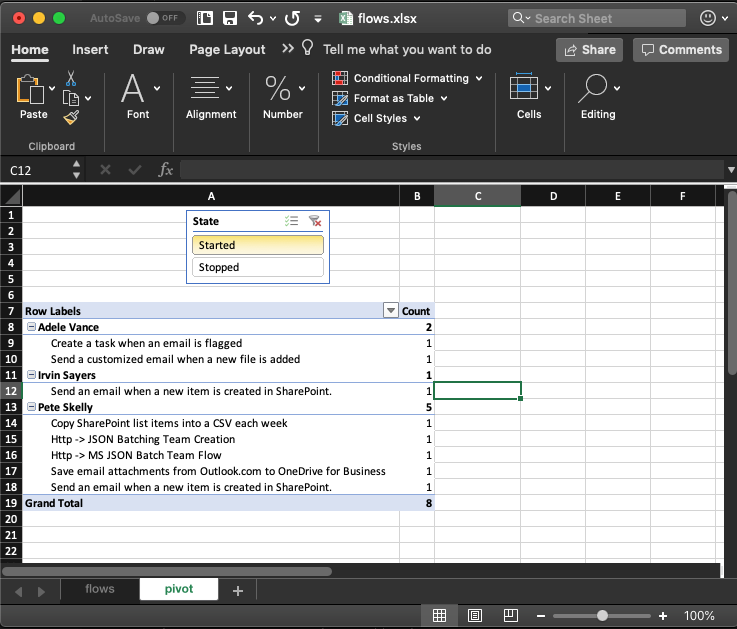The image size is (737, 629).
Task: Click the Save icon in title bar
Action: (230, 18)
